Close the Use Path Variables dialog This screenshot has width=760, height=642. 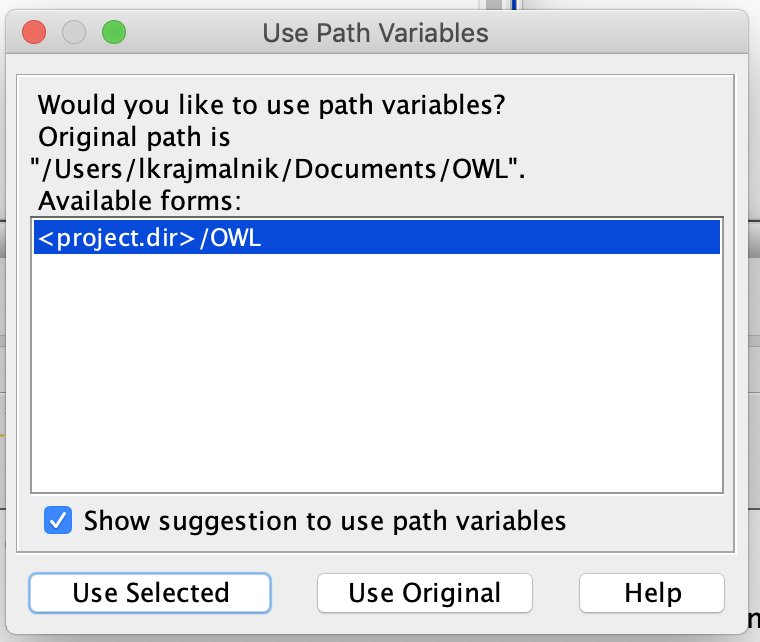34,33
